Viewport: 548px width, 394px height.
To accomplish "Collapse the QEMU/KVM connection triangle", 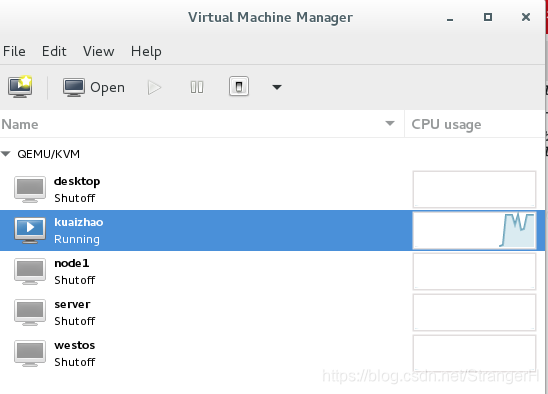I will pos(6,153).
